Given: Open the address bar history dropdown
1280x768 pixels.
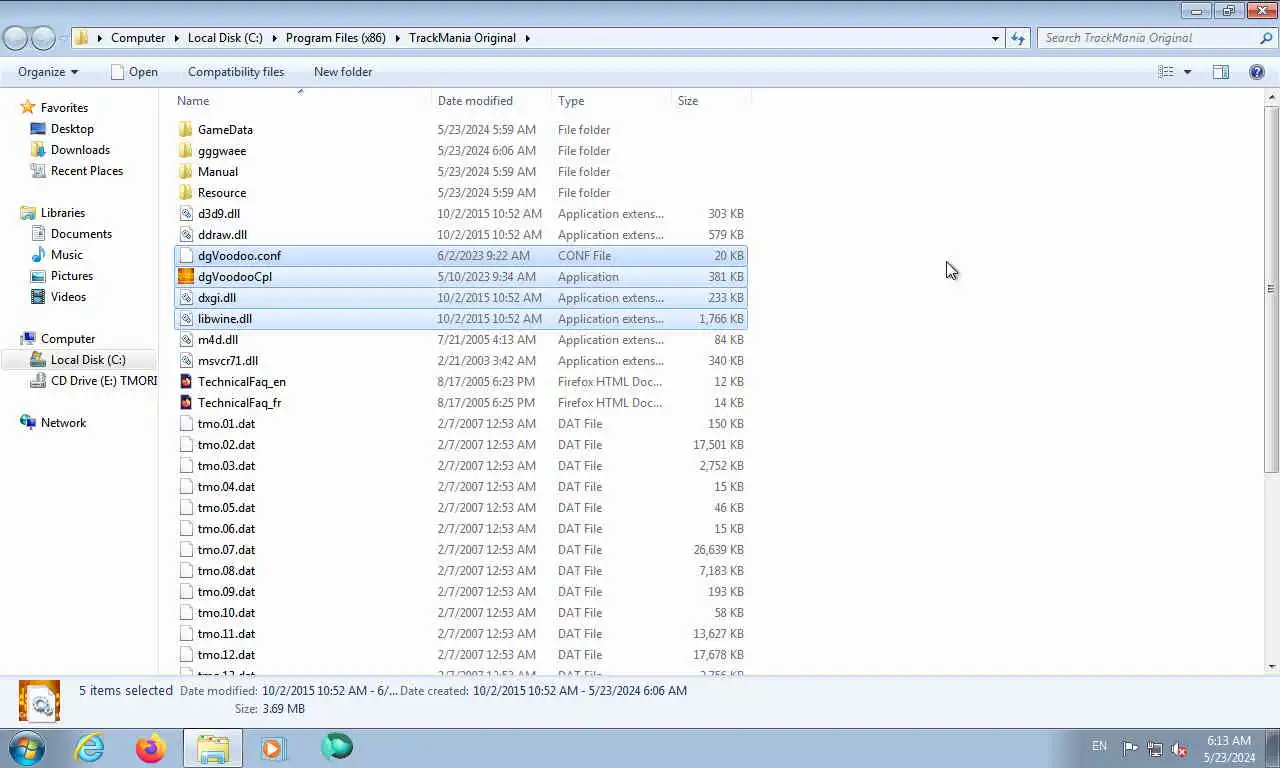Looking at the screenshot, I should tap(995, 38).
